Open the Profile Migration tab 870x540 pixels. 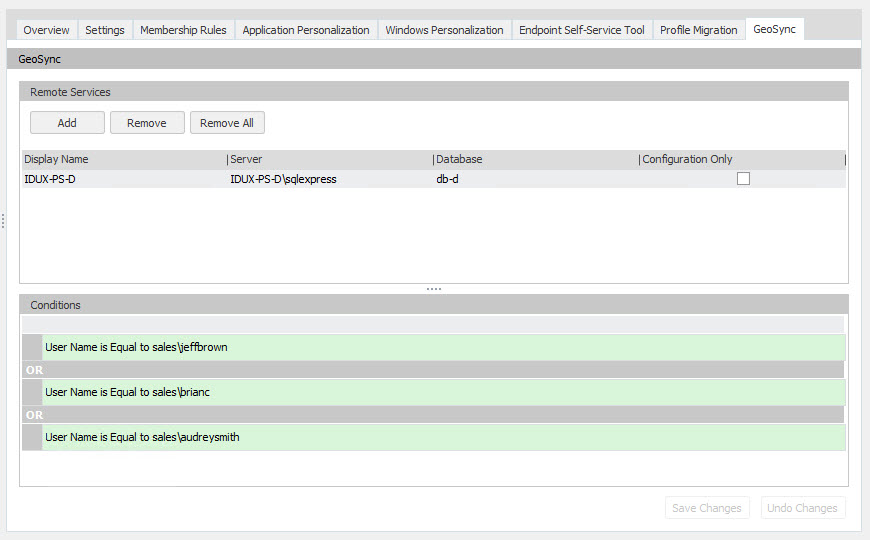[x=698, y=30]
